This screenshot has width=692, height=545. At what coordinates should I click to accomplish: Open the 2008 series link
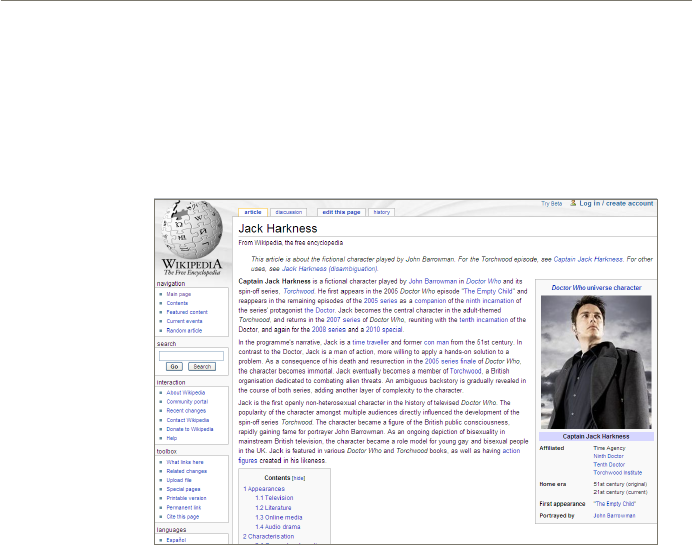(x=329, y=329)
